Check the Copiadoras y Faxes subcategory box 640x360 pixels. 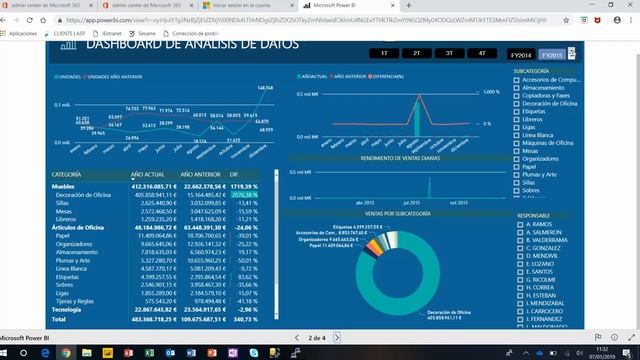click(517, 96)
